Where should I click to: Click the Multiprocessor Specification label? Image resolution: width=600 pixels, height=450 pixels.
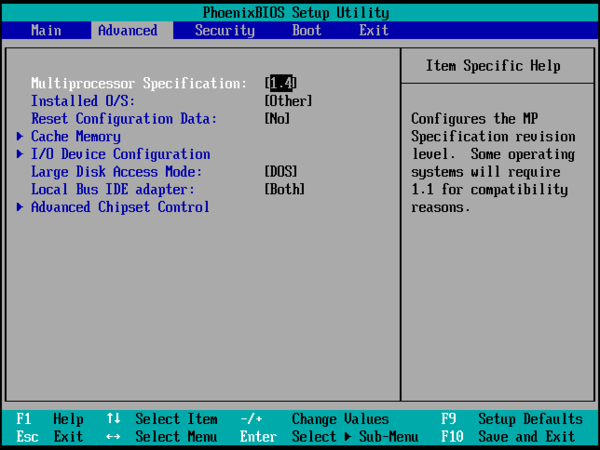pos(138,83)
